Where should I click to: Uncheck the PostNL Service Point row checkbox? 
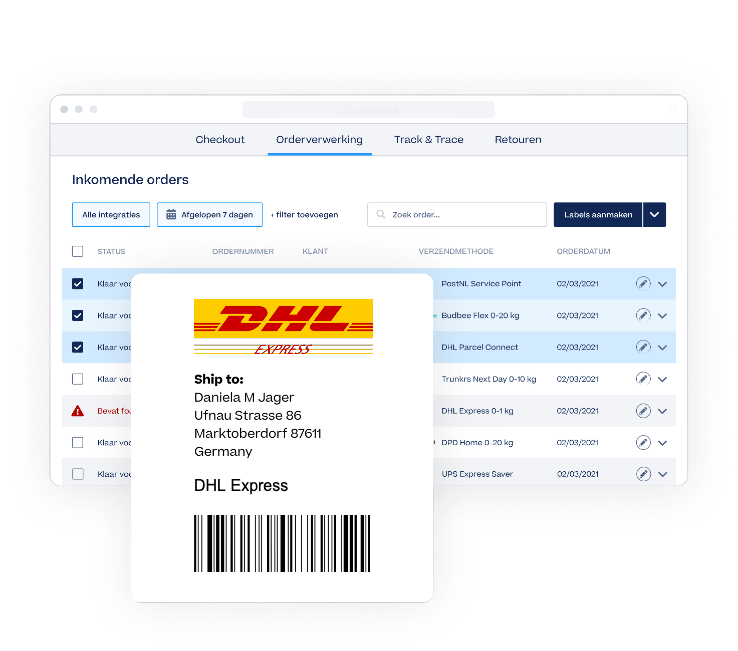coord(78,283)
